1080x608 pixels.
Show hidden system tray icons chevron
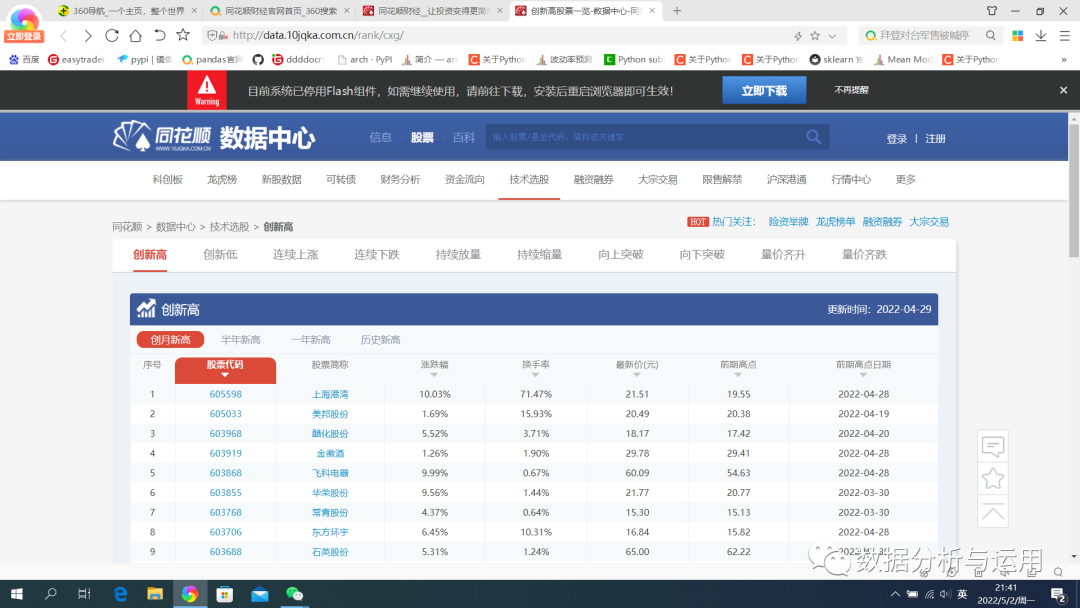(x=895, y=594)
